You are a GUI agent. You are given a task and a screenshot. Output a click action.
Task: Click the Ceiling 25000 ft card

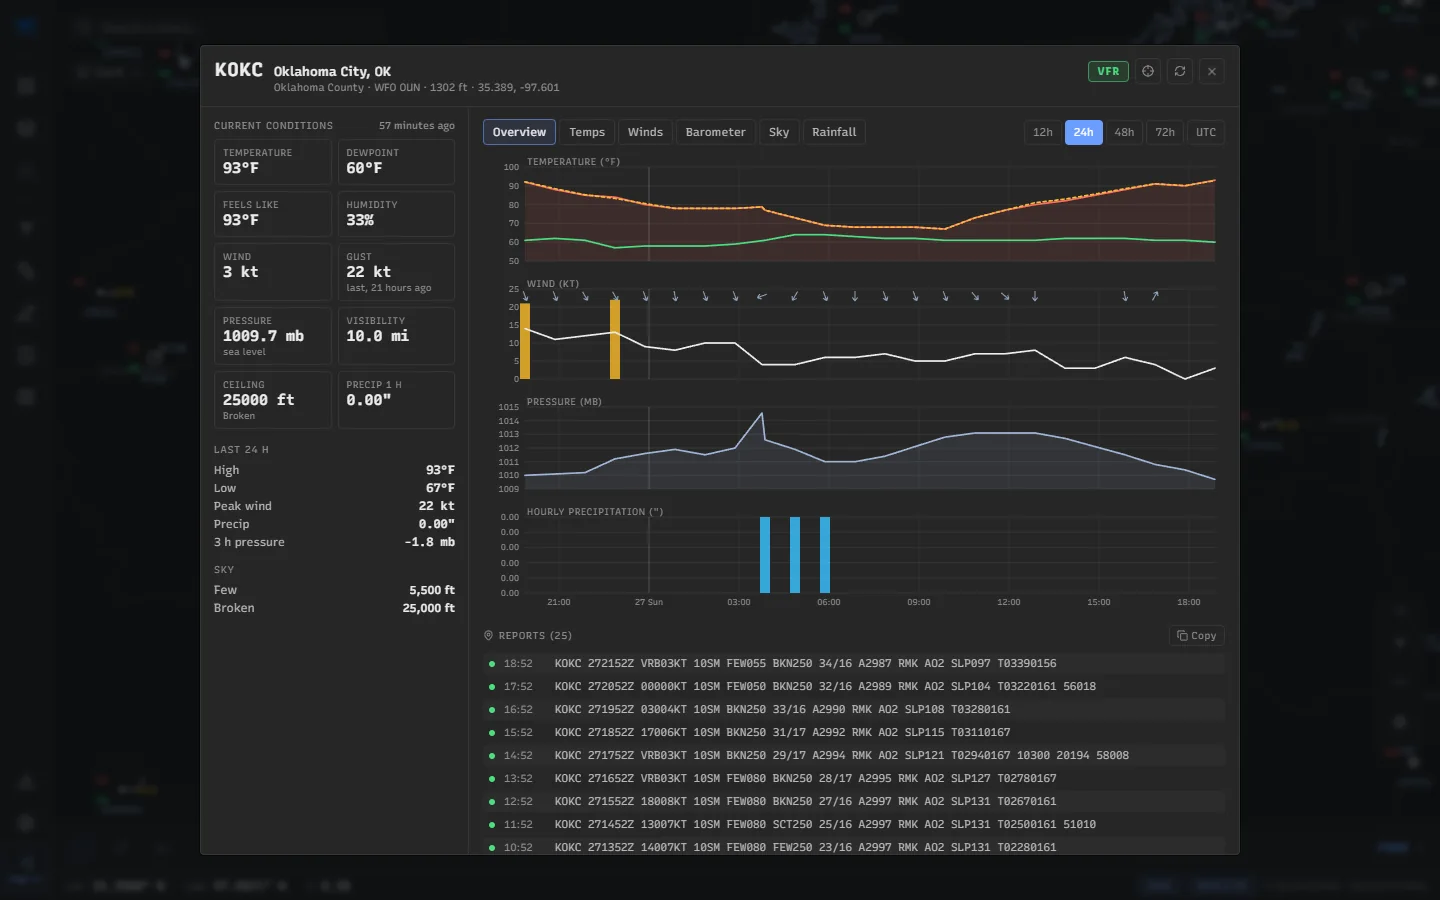coord(272,400)
